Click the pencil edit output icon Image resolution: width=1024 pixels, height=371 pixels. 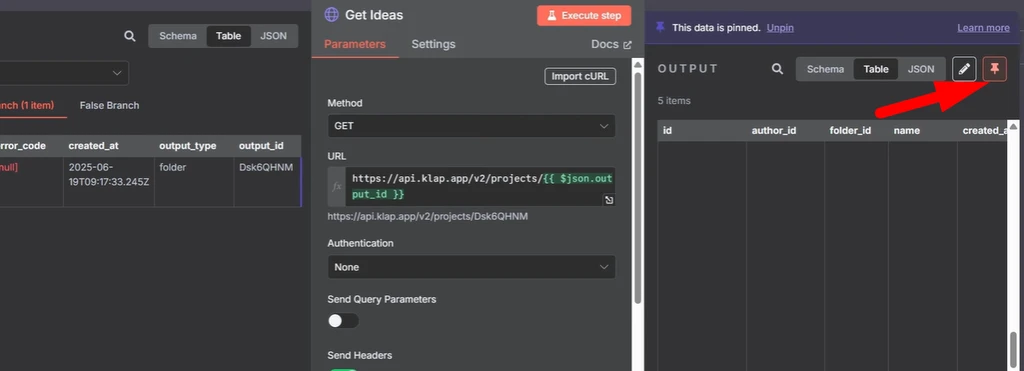click(964, 69)
